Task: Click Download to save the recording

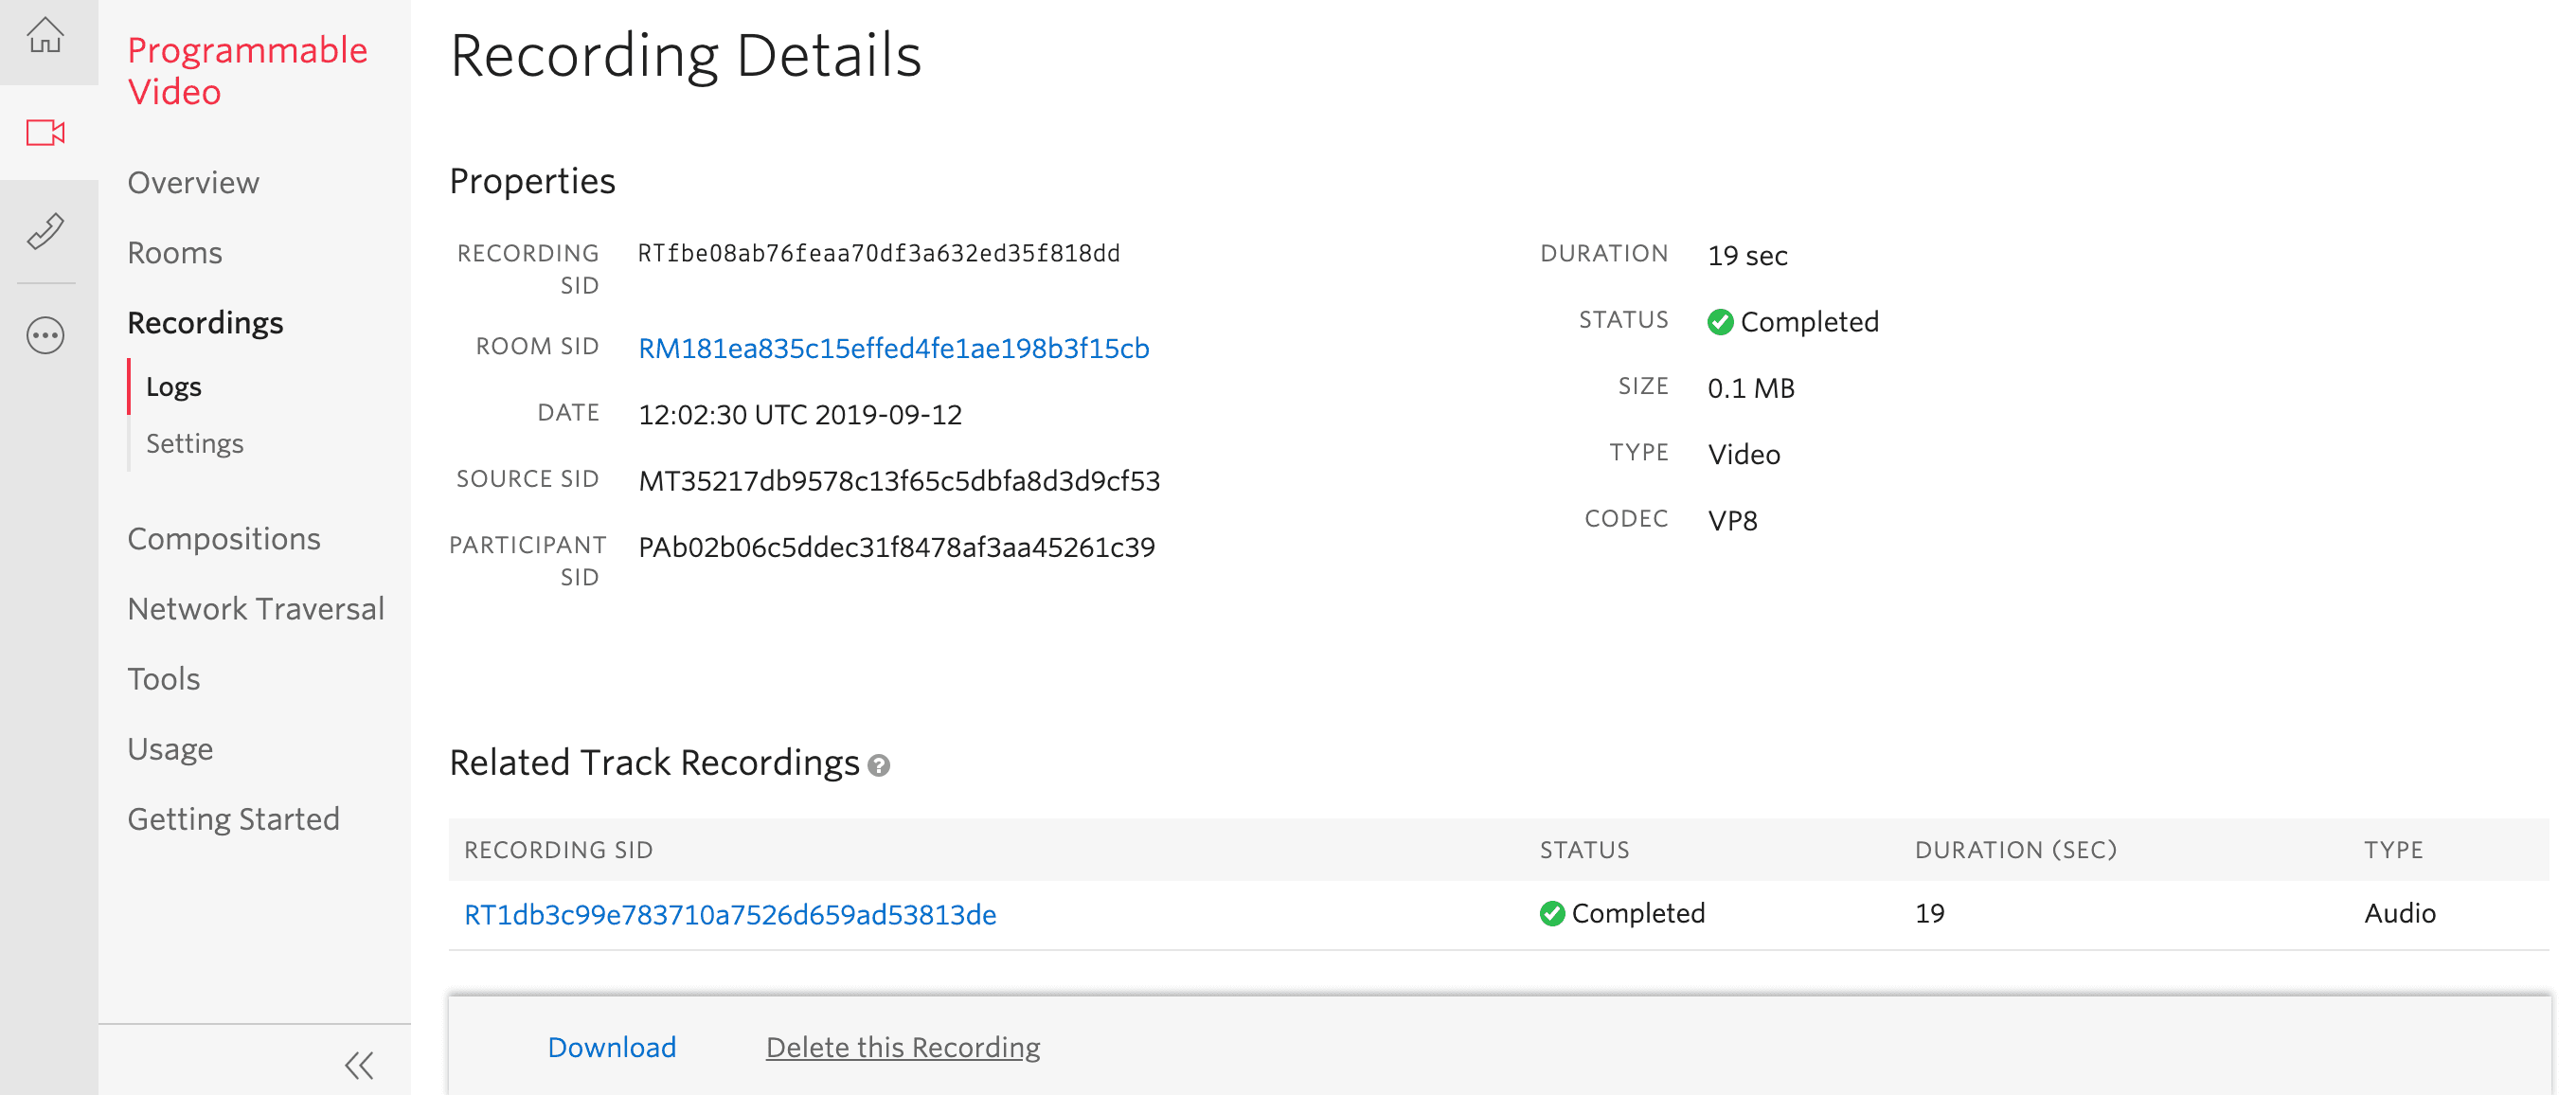Action: tap(611, 1047)
